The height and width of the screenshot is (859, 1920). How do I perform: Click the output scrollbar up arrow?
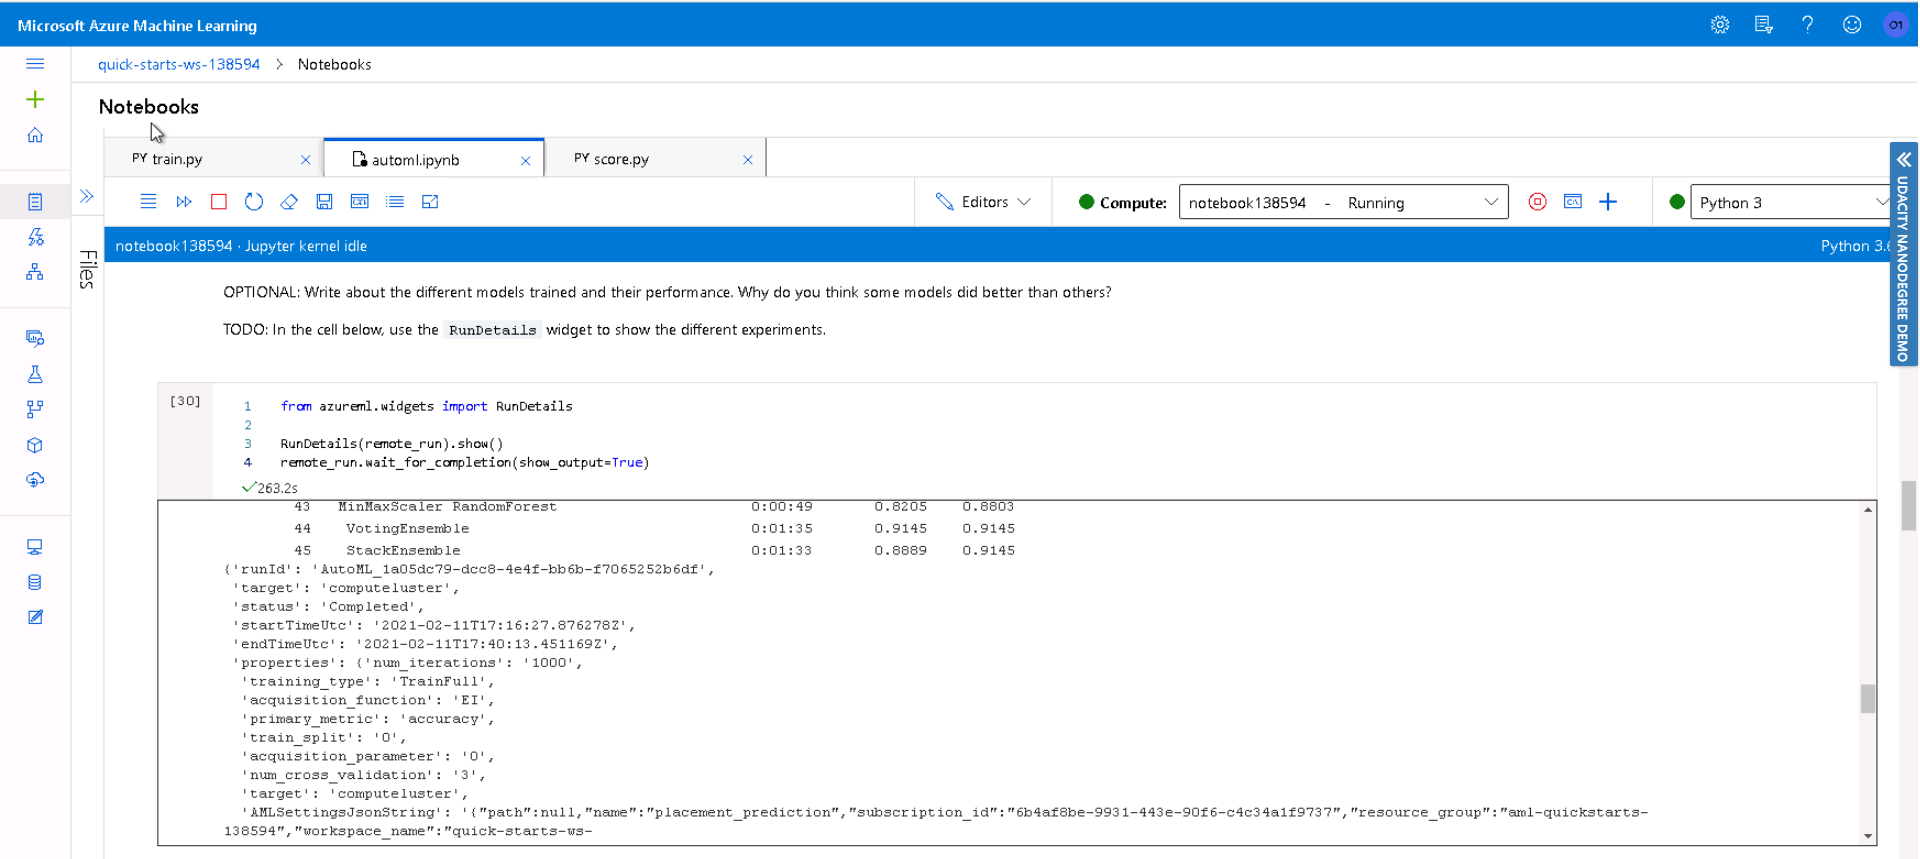1868,510
